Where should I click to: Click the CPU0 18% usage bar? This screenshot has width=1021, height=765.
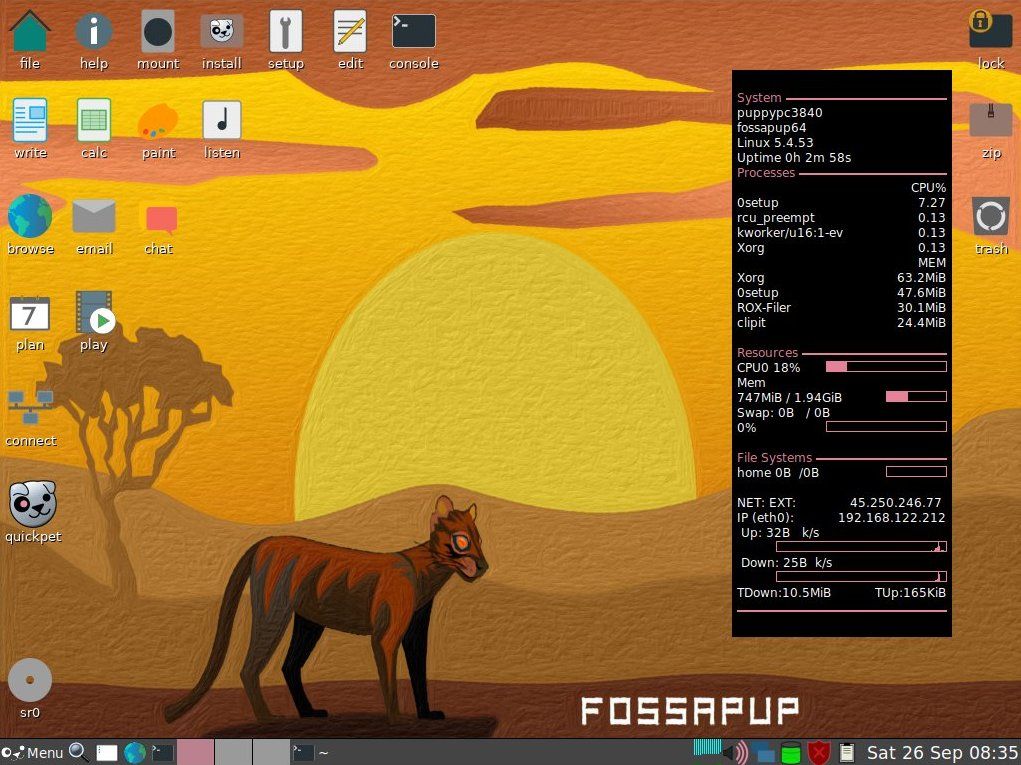(886, 367)
